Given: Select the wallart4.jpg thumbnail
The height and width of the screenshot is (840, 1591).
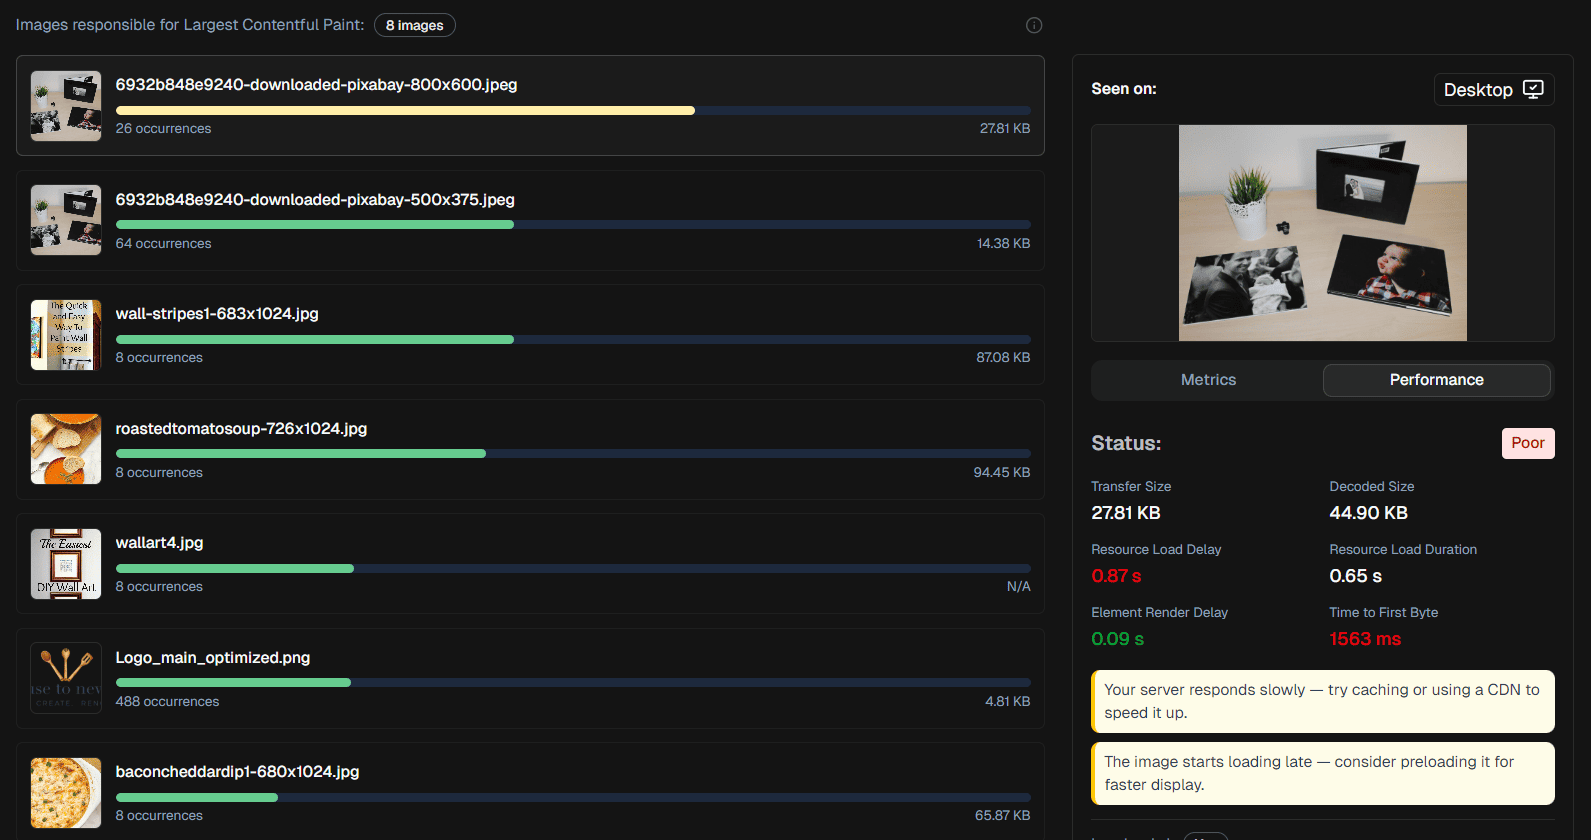Looking at the screenshot, I should coord(66,564).
